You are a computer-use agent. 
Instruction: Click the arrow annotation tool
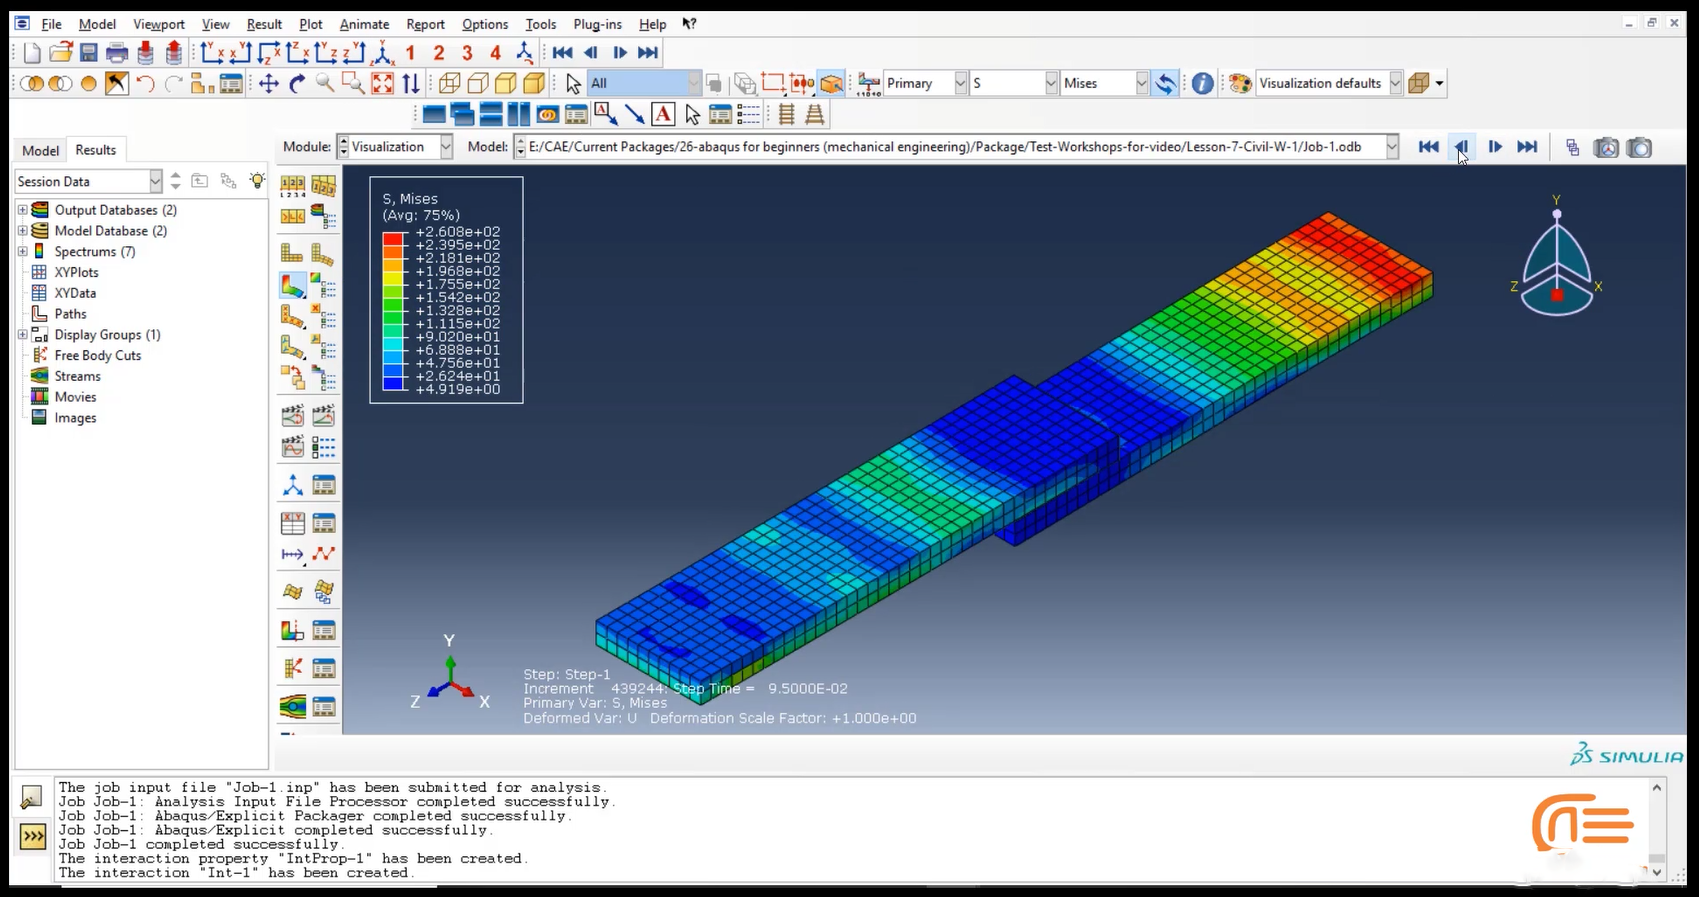[634, 115]
